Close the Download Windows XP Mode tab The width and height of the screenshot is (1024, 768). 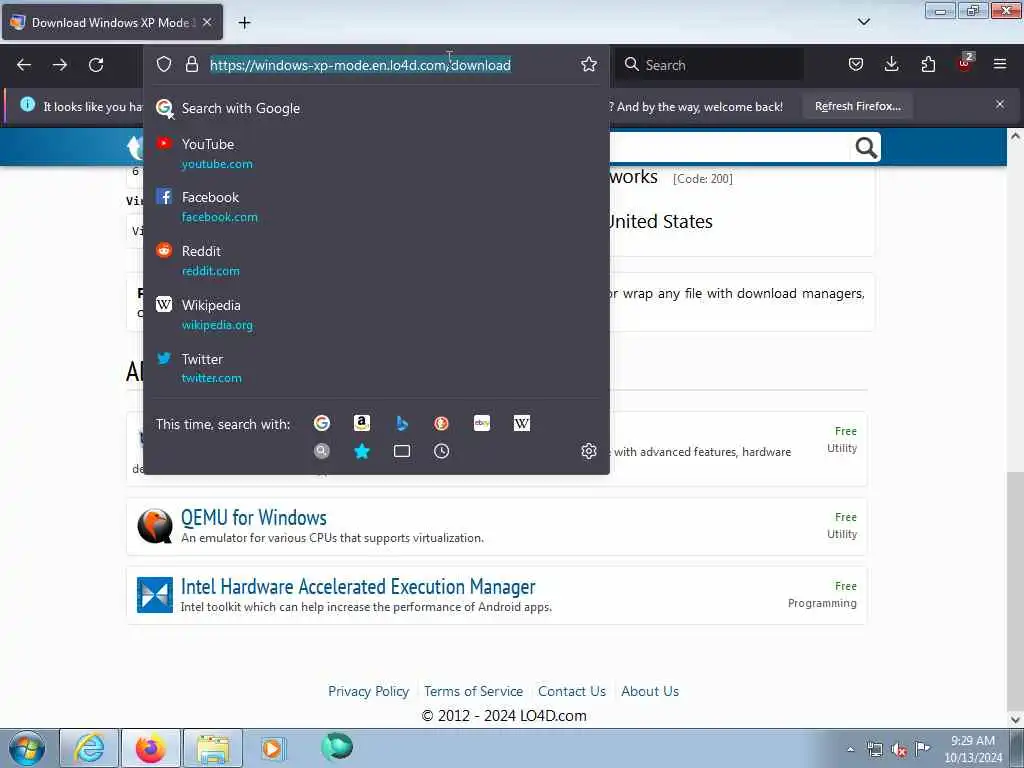[x=207, y=22]
